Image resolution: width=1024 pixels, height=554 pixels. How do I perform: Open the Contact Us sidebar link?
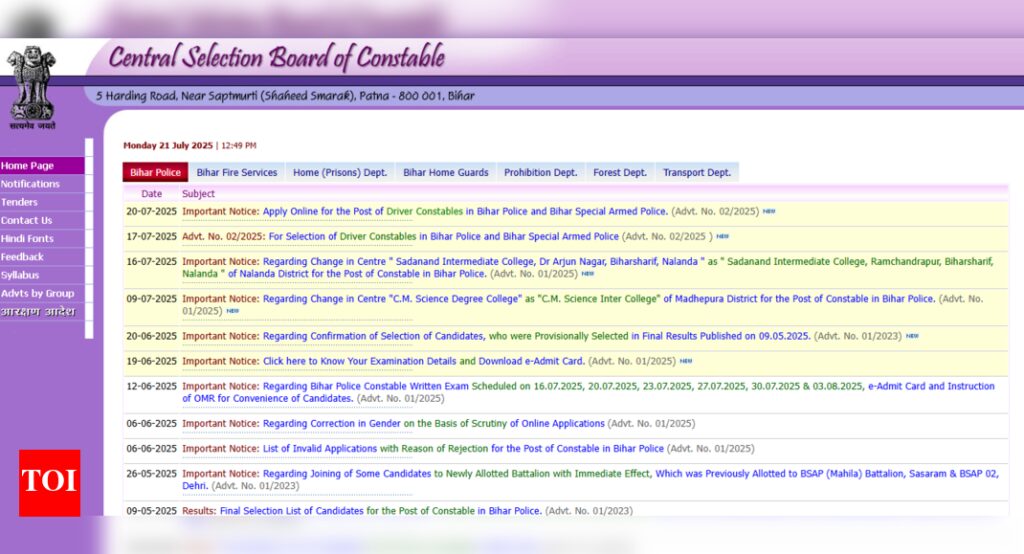42,221
